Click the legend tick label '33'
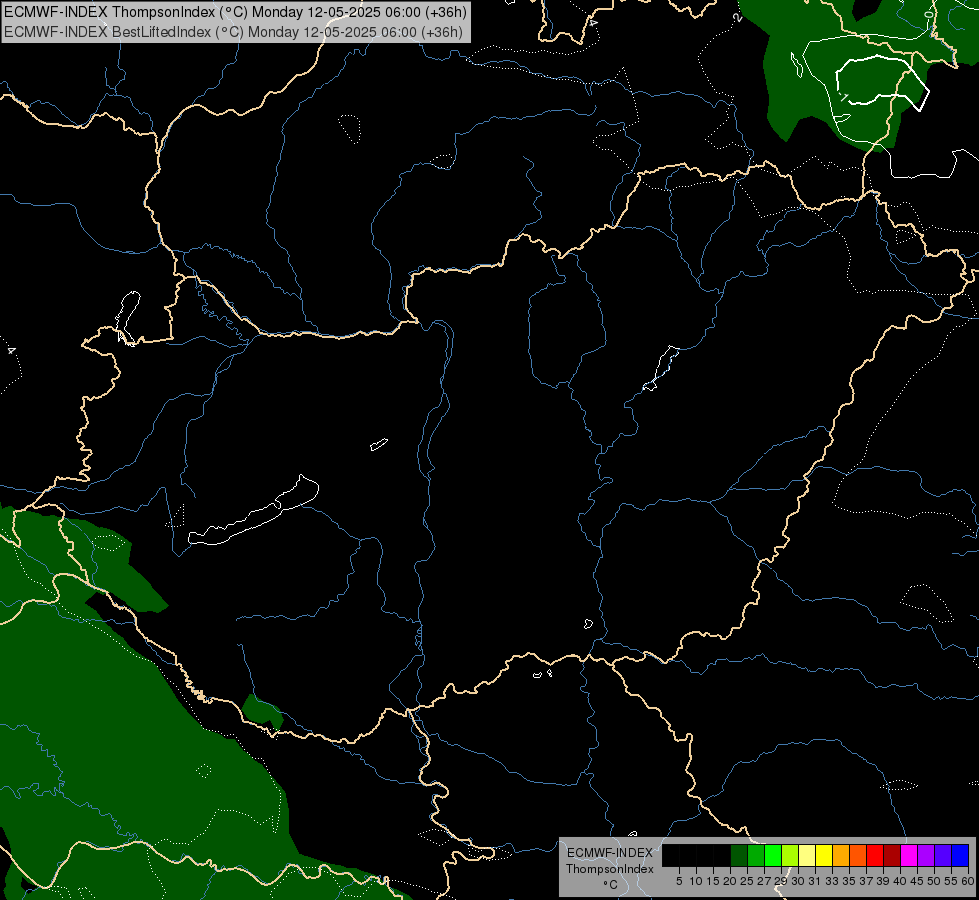The image size is (979, 900). pos(832,881)
